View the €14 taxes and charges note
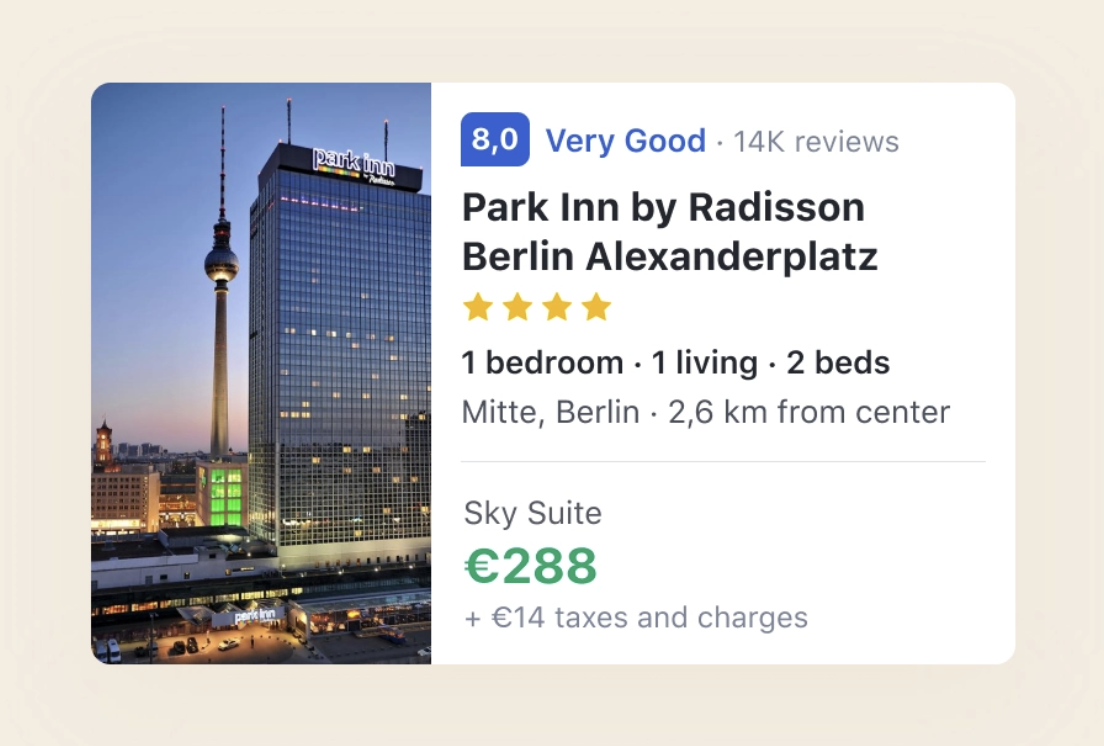Screen dimensions: 1104x746 tap(636, 618)
